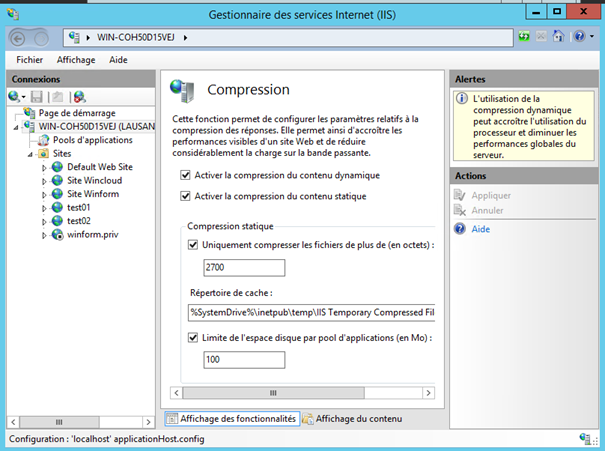
Task: Click the refresh page icon in address bar
Action: pyautogui.click(x=526, y=37)
